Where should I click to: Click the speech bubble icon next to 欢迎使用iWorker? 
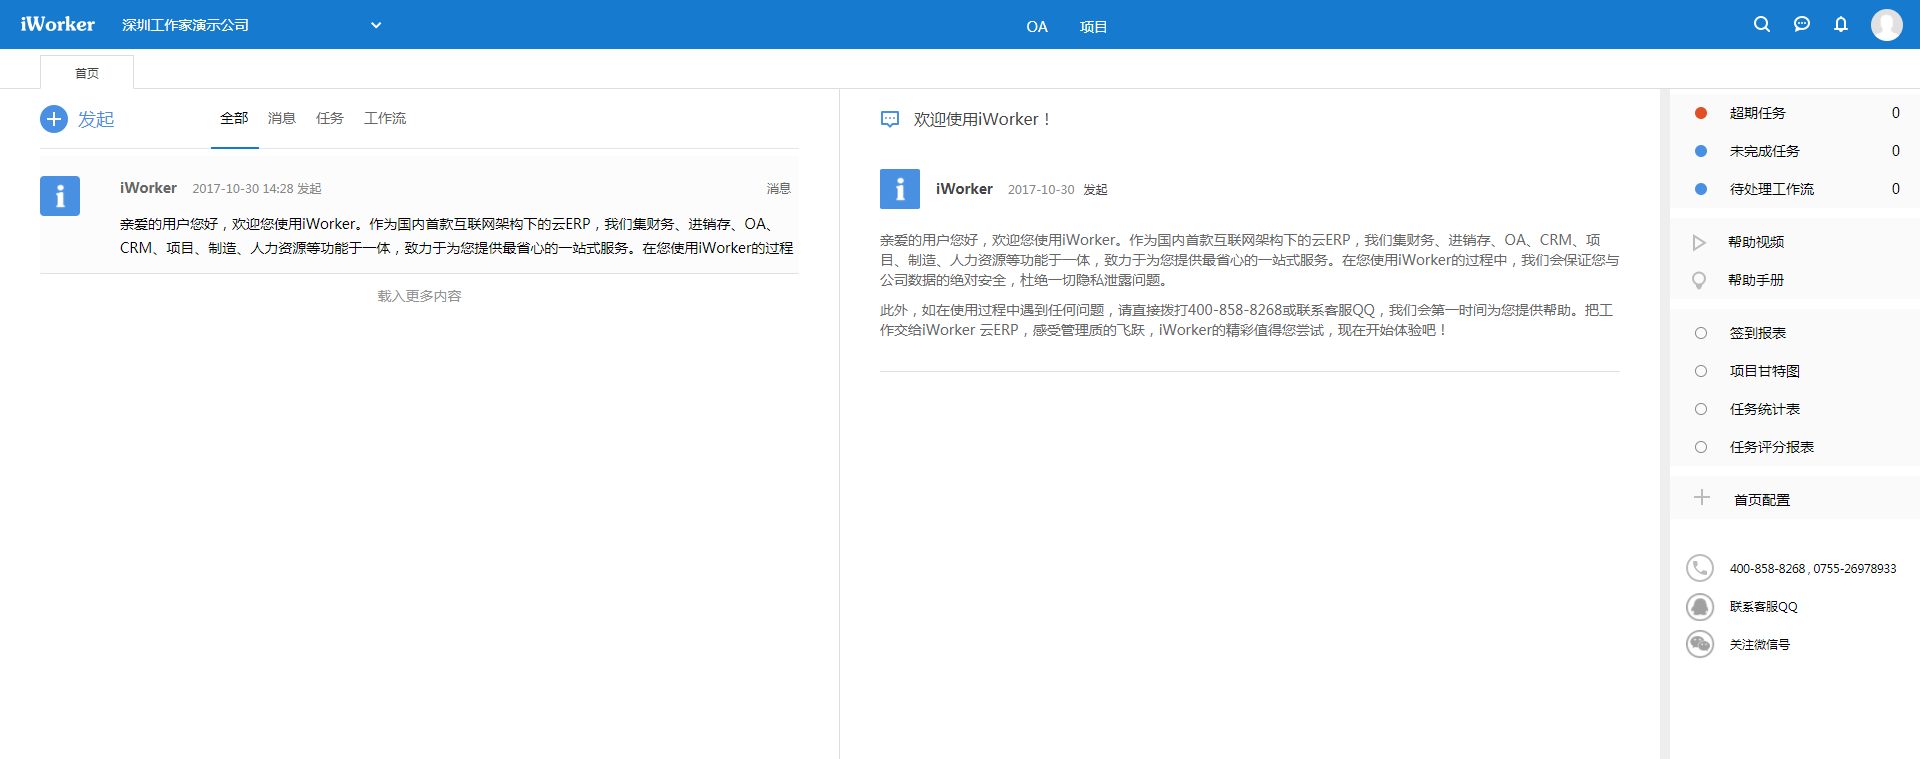click(890, 119)
